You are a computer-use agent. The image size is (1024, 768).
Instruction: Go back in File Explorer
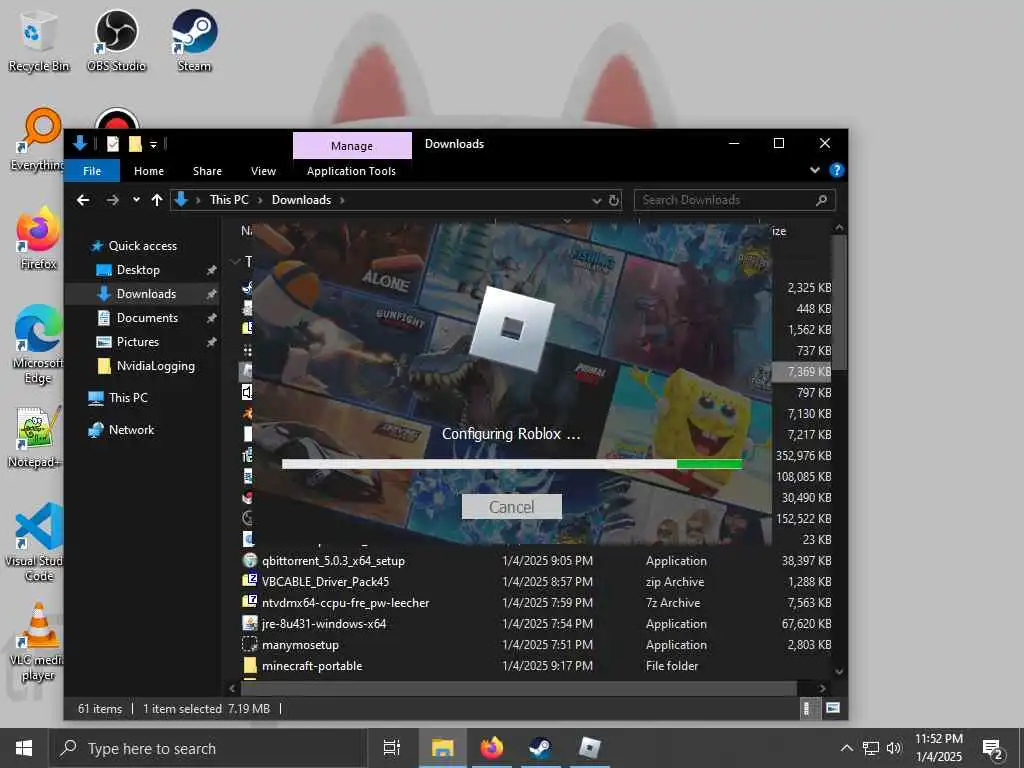coord(83,200)
